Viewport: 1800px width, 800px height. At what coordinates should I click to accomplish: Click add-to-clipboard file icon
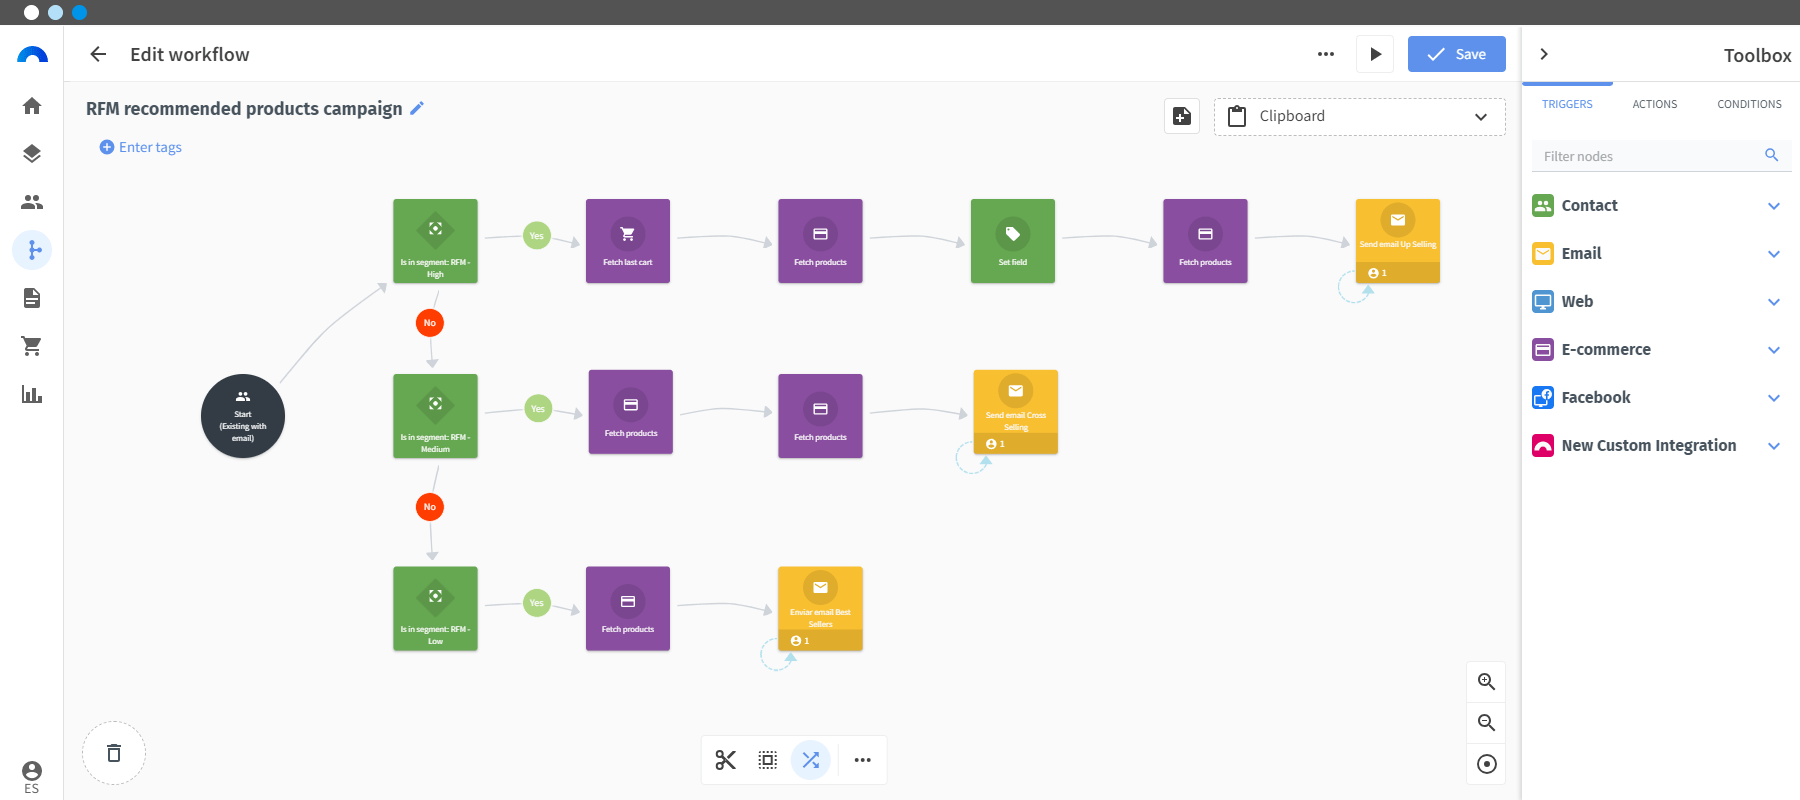(x=1182, y=116)
